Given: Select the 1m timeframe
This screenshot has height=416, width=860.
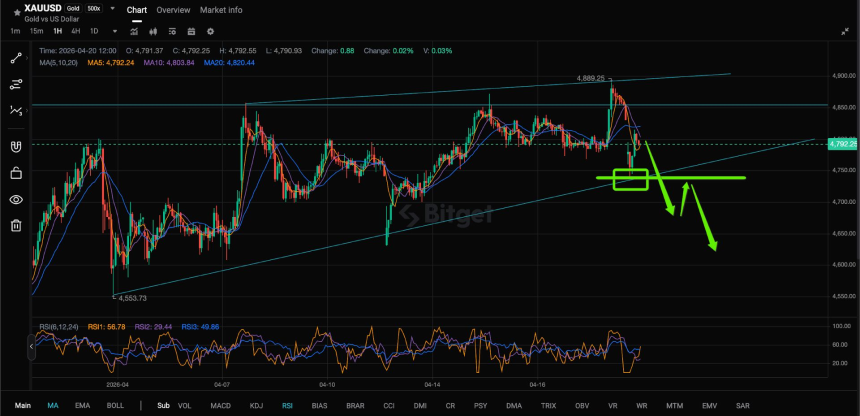Looking at the screenshot, I should point(15,31).
